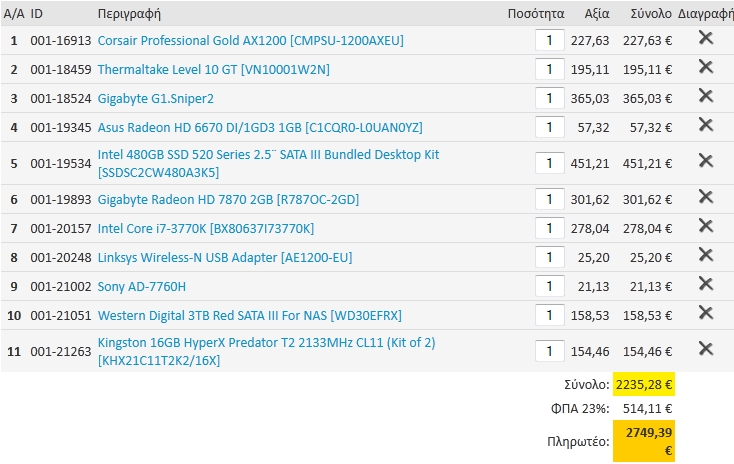Delete the Kingston 16GB HyperX Predator row
Screen dimensions: 734x464
pyautogui.click(x=705, y=349)
